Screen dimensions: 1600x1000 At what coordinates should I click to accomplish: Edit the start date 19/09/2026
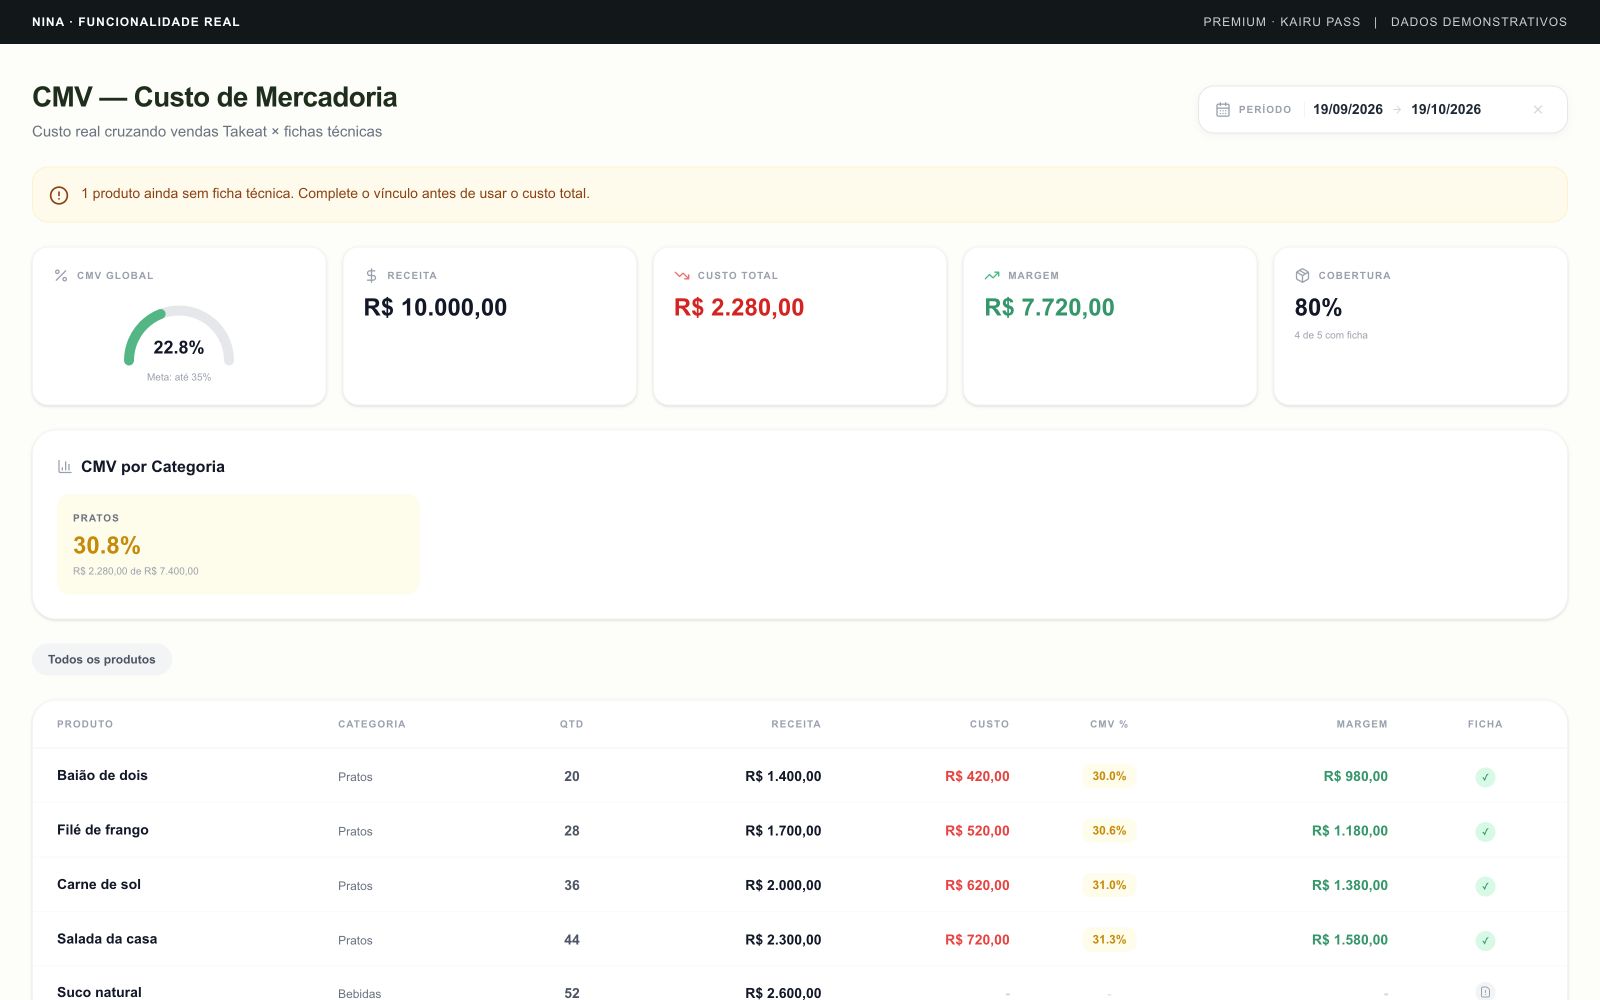[x=1348, y=110]
